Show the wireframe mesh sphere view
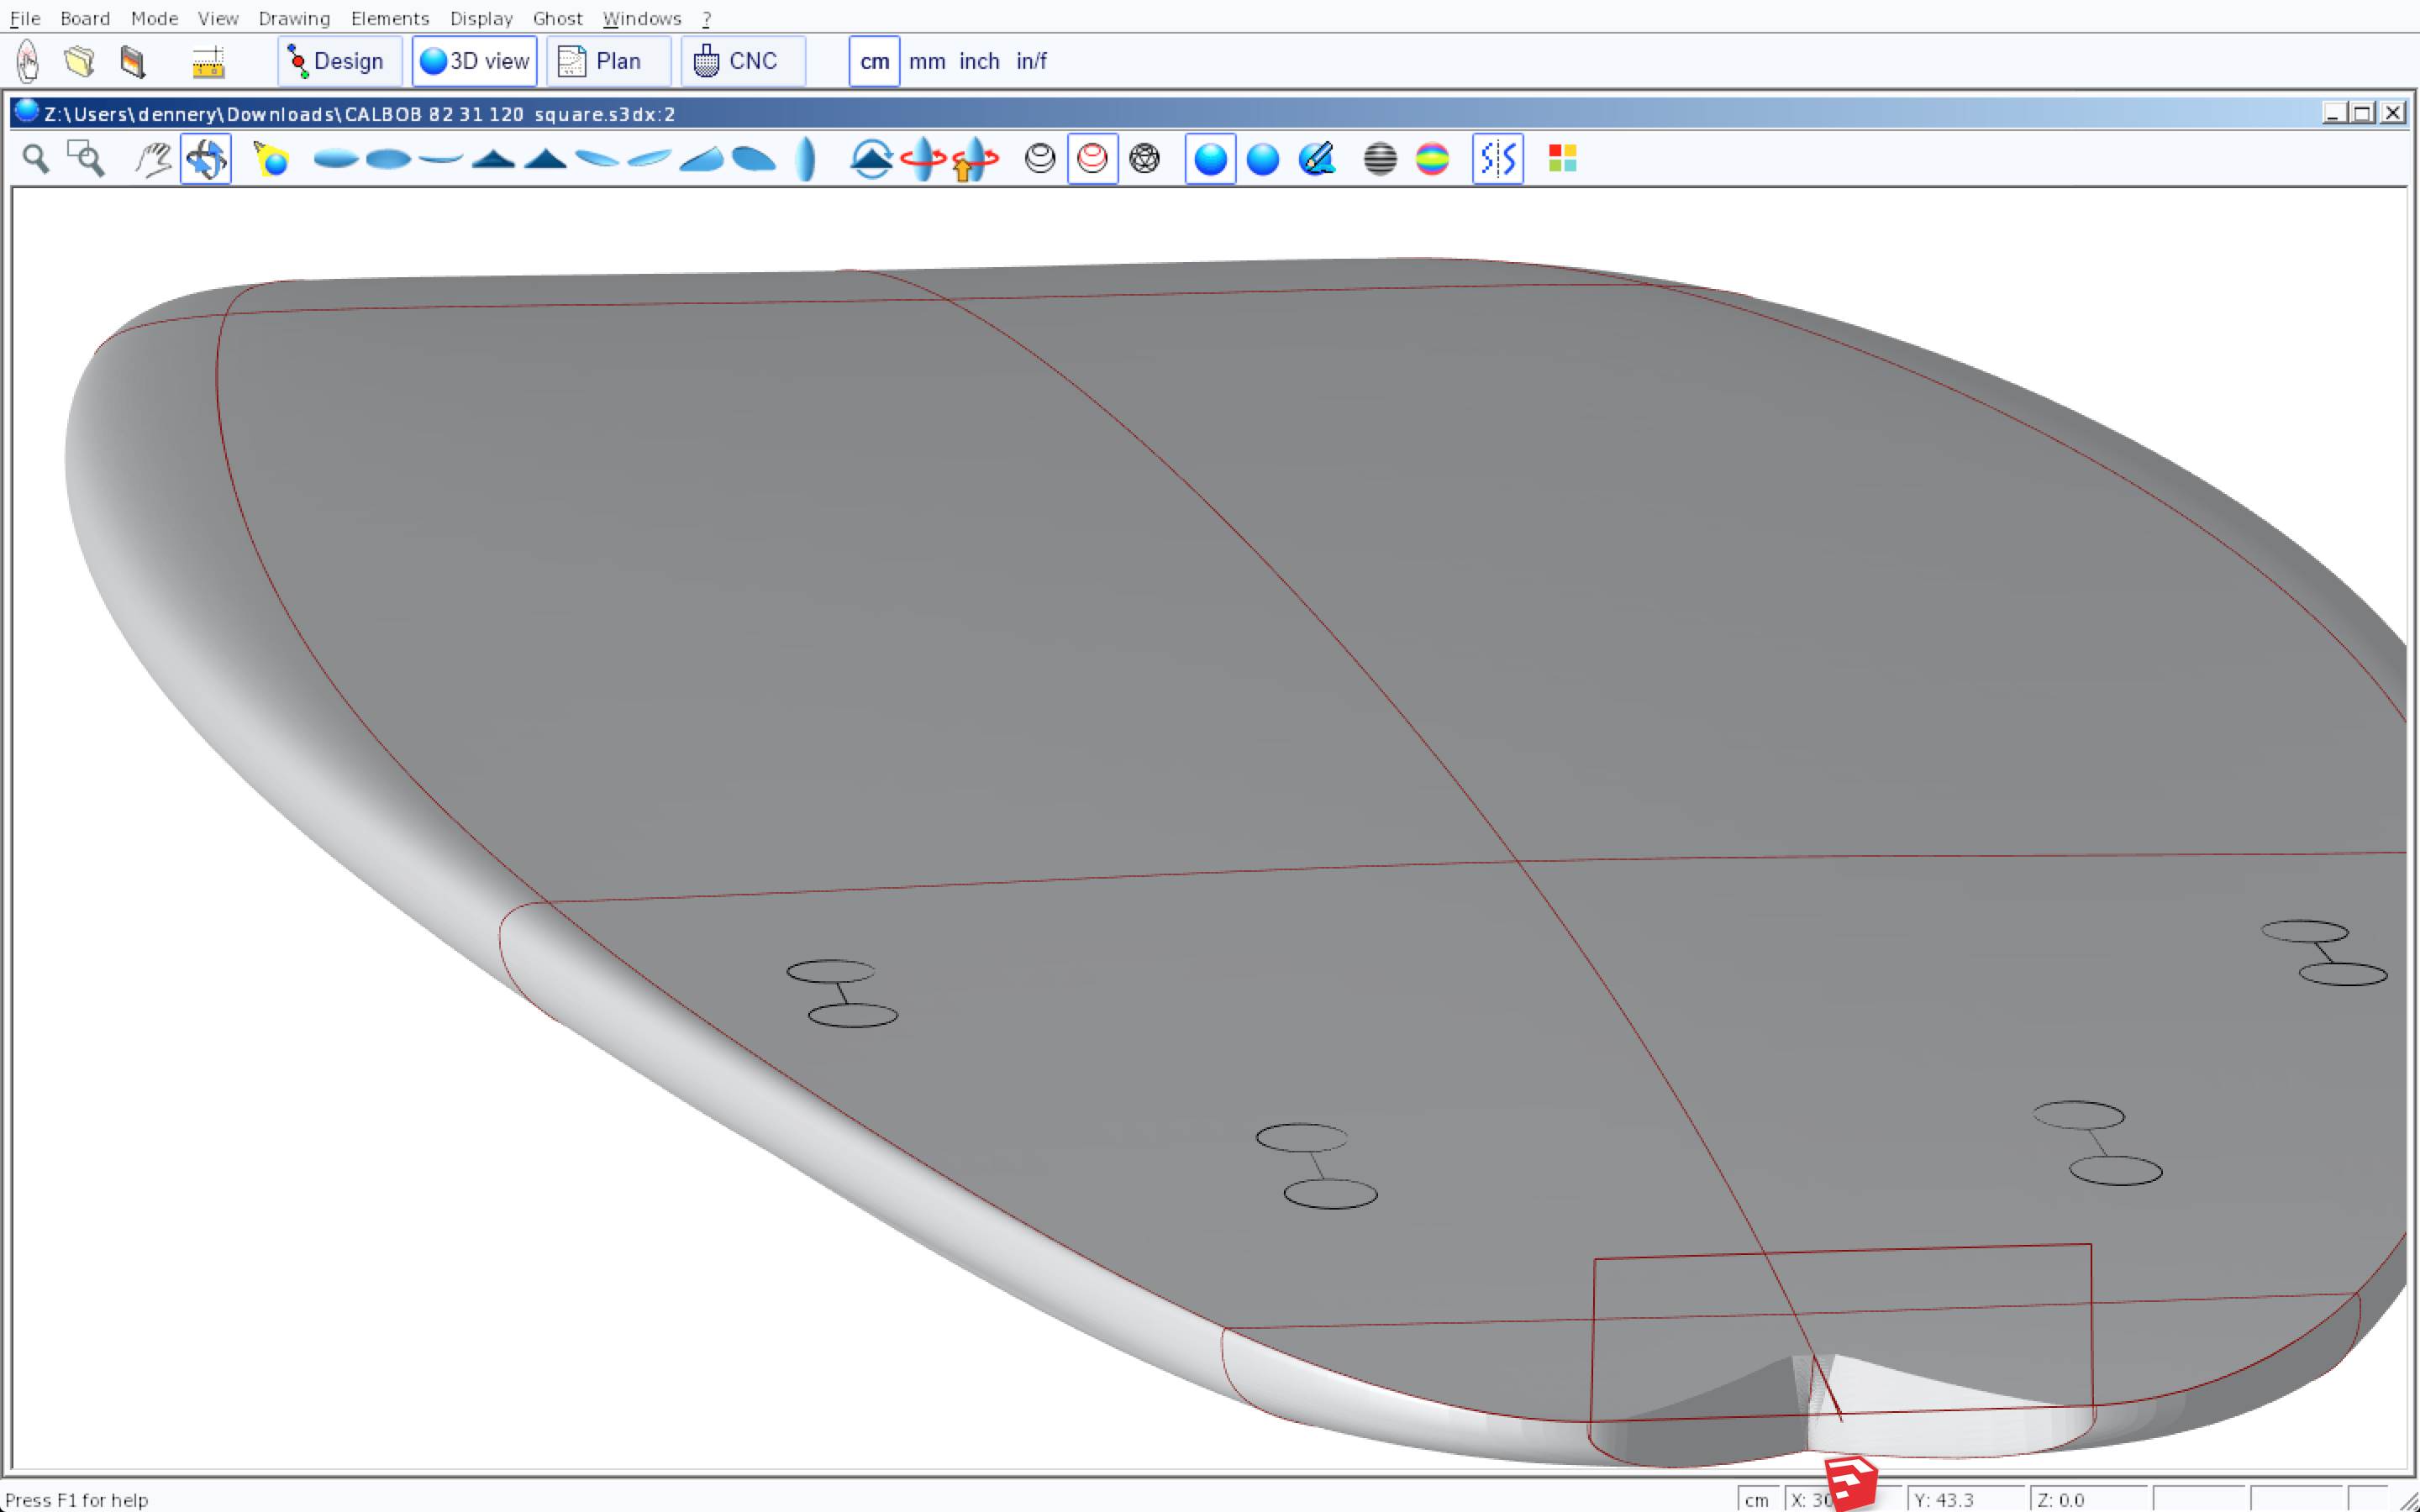 click(1144, 159)
